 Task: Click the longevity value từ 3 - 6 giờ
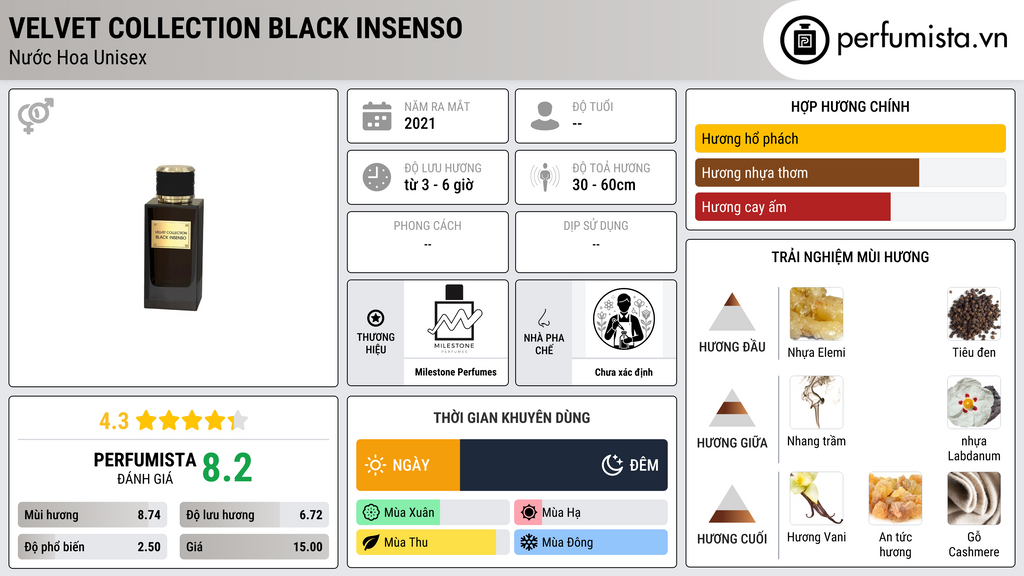coord(439,185)
